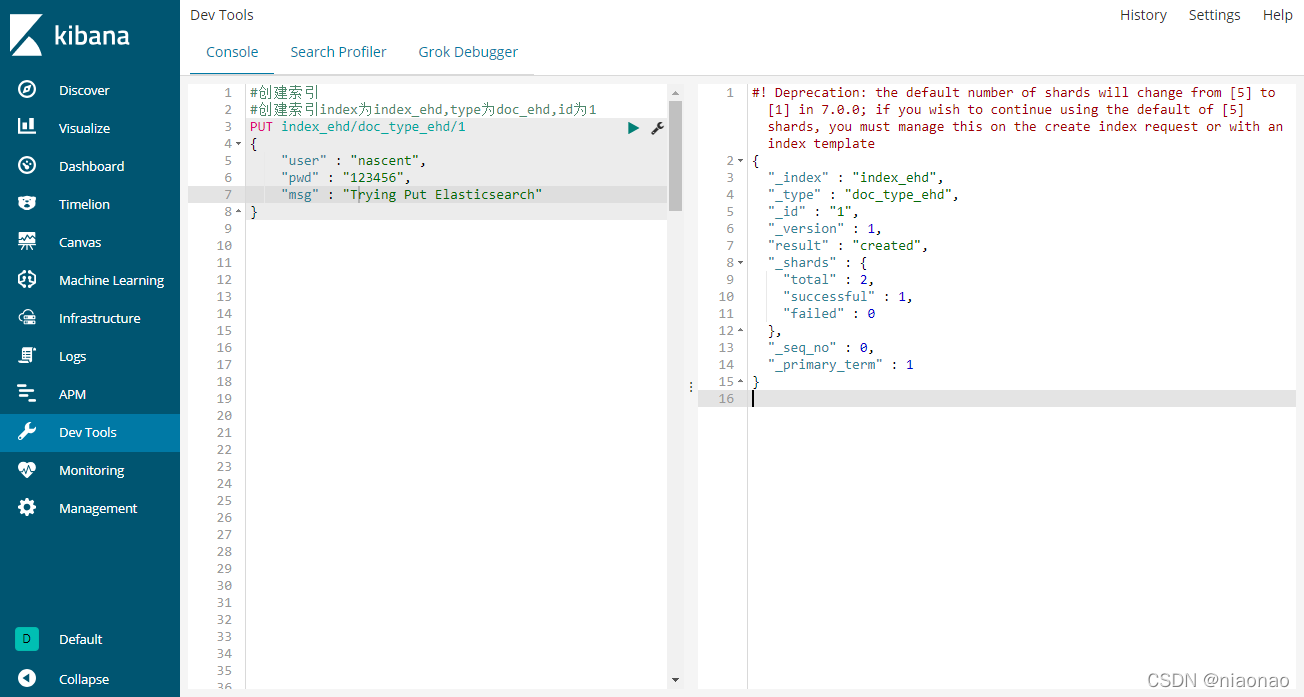Click fold arrow at response line 15
This screenshot has width=1304, height=697.
point(740,382)
